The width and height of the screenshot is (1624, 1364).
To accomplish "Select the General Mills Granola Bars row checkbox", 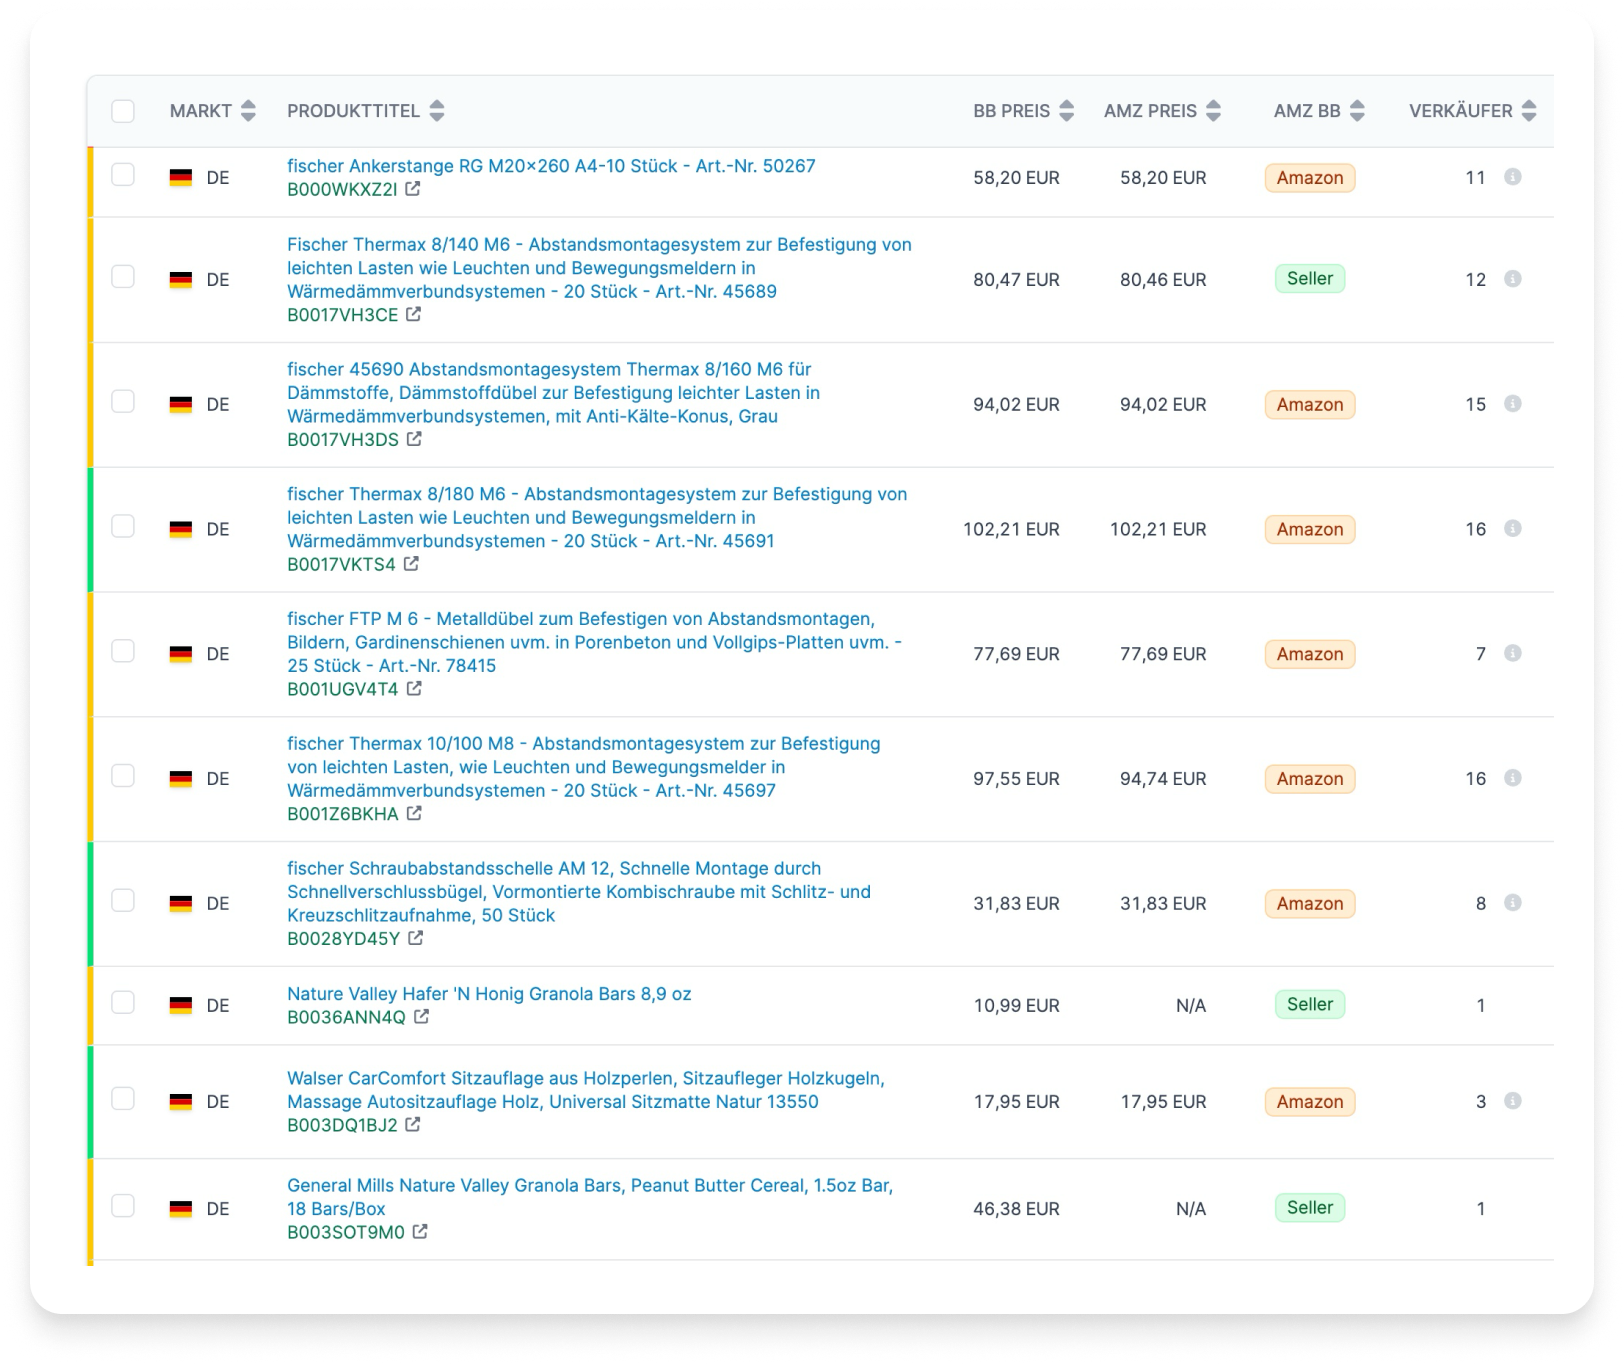I will tap(123, 1206).
